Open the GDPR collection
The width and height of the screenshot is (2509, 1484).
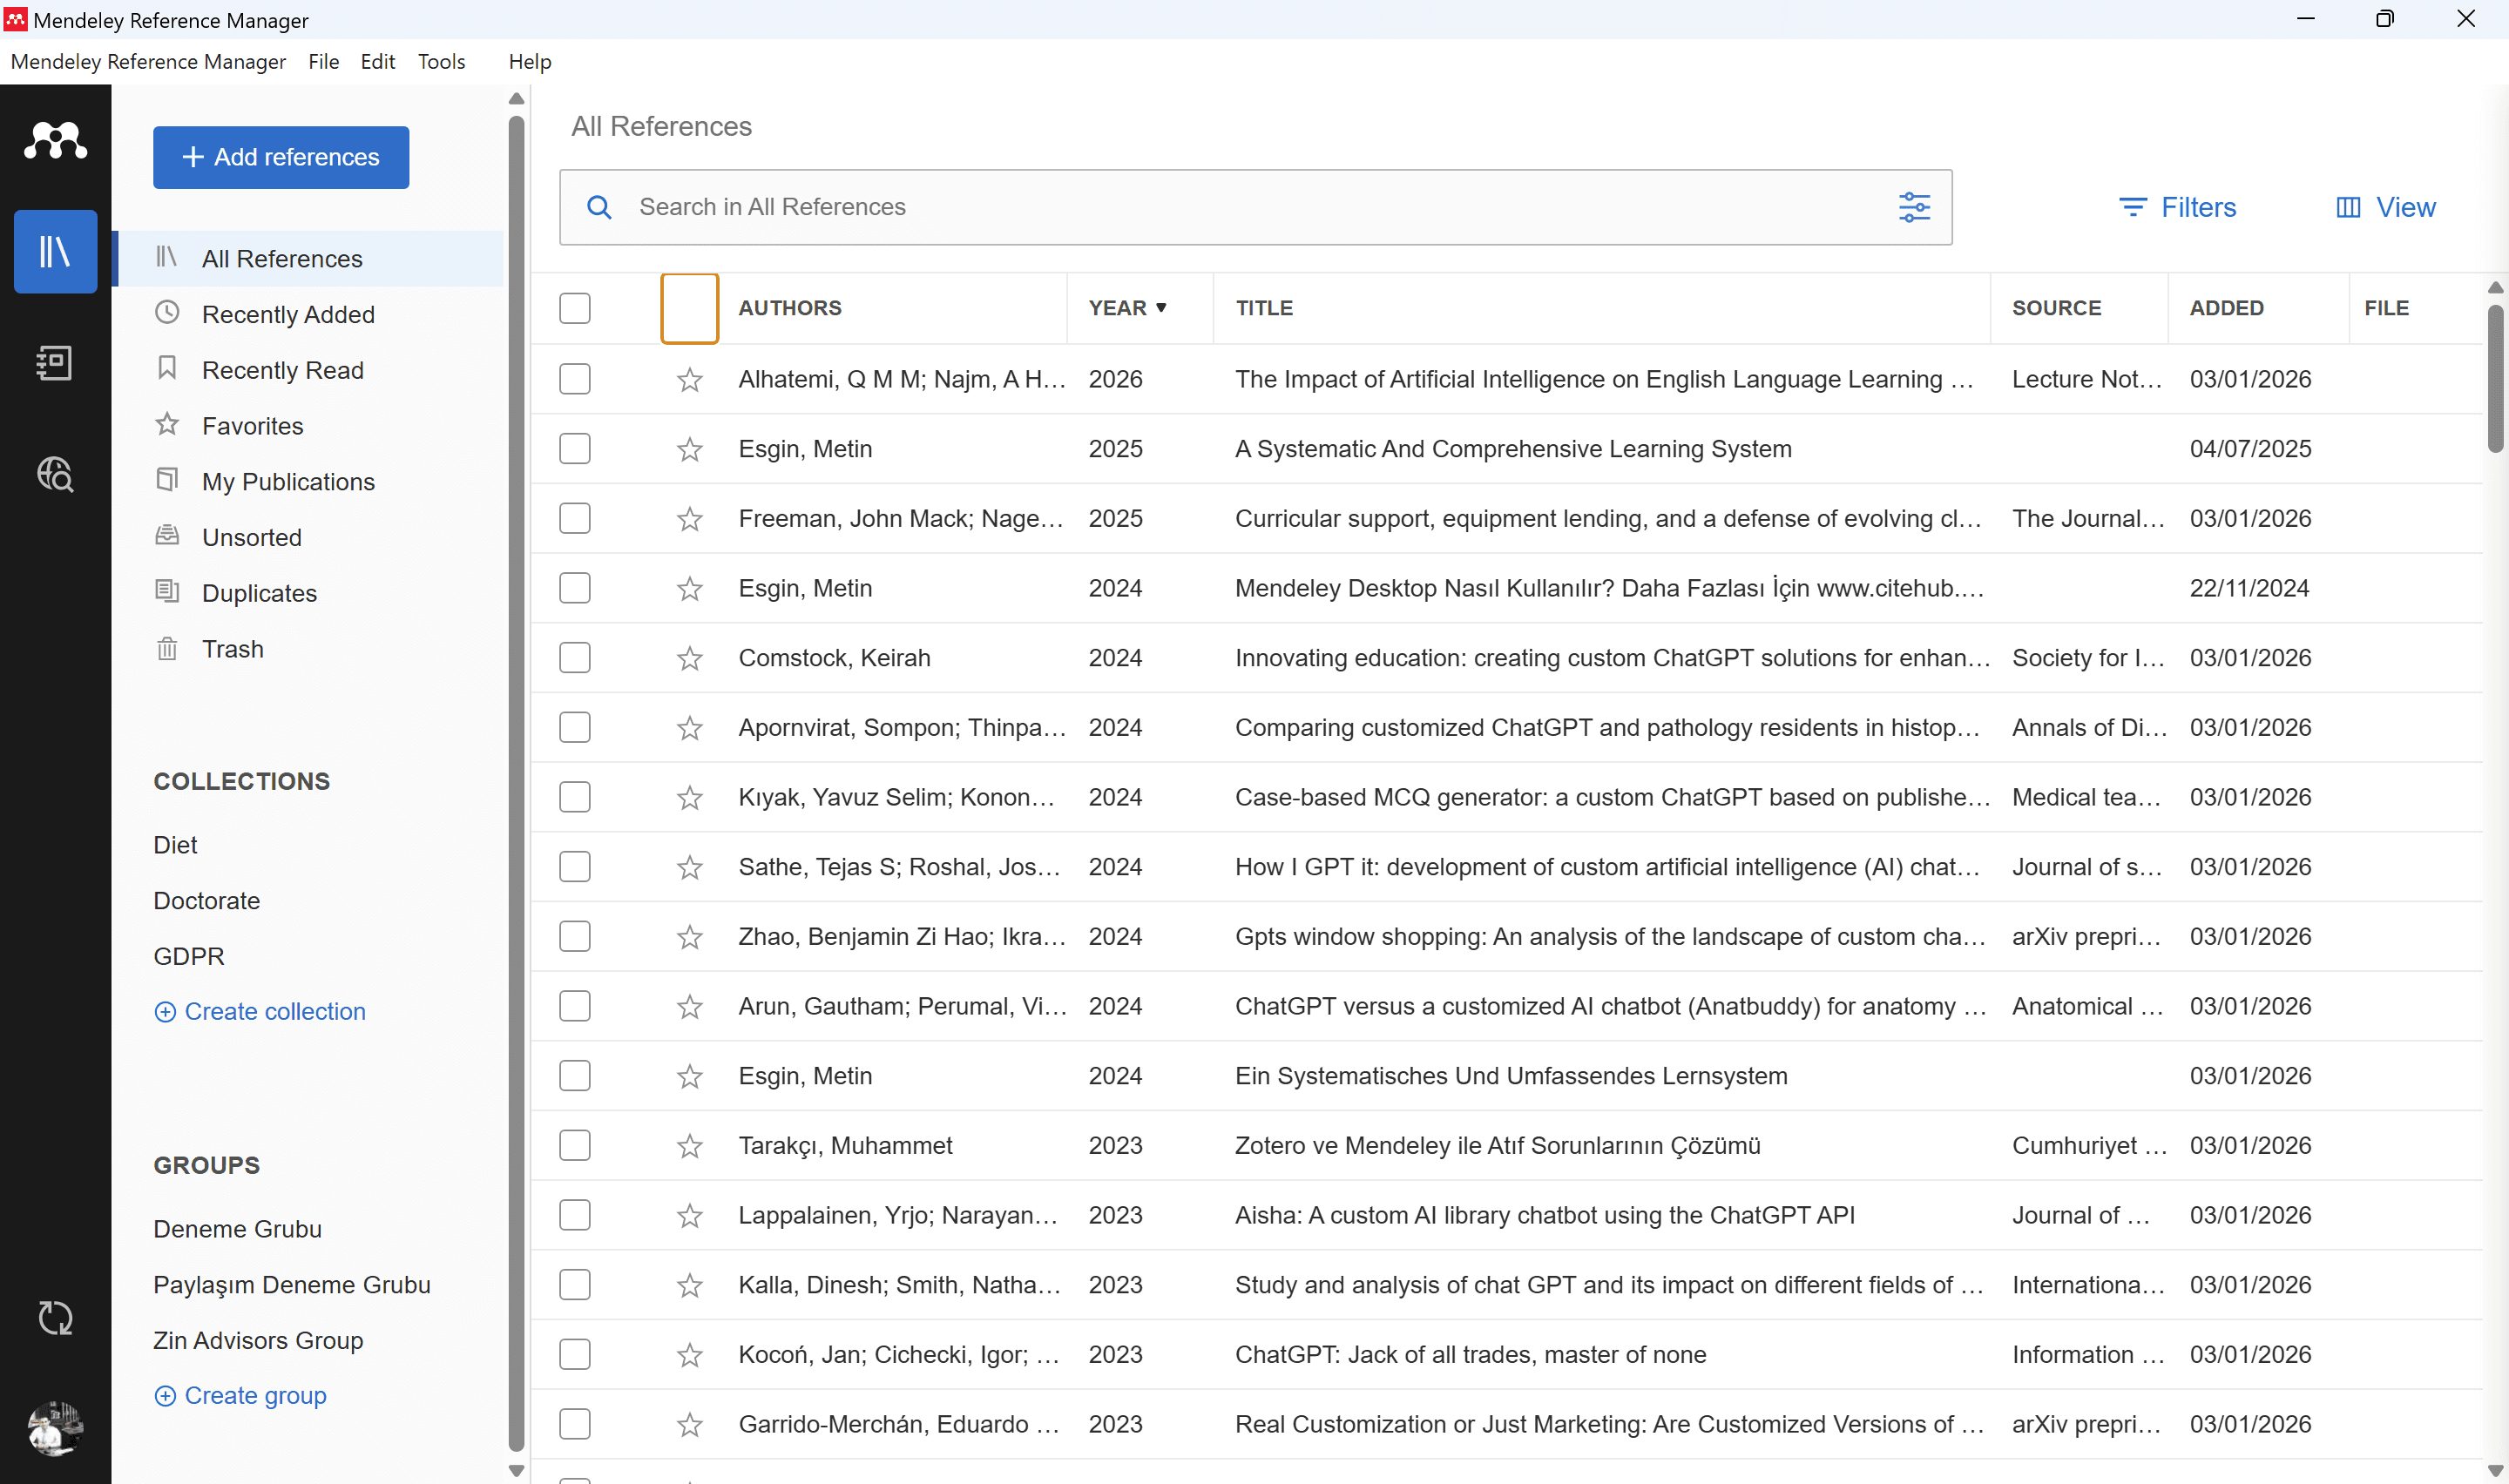(189, 957)
